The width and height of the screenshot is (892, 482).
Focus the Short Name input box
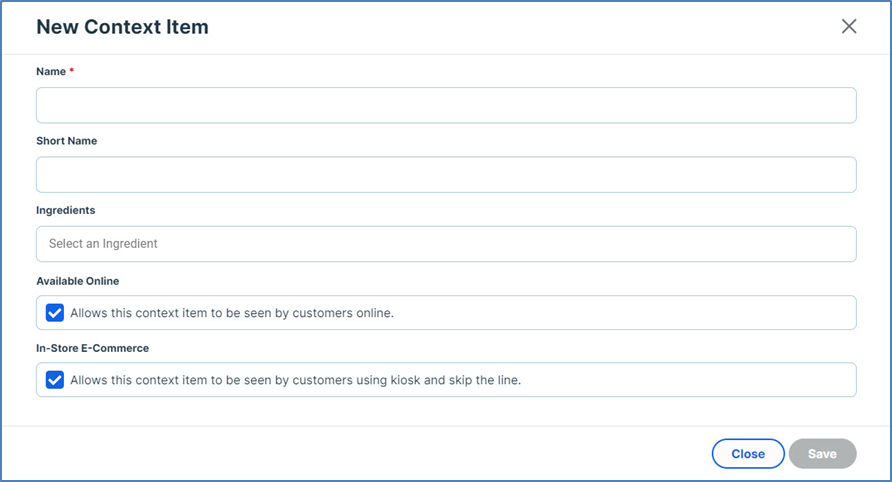pos(446,174)
